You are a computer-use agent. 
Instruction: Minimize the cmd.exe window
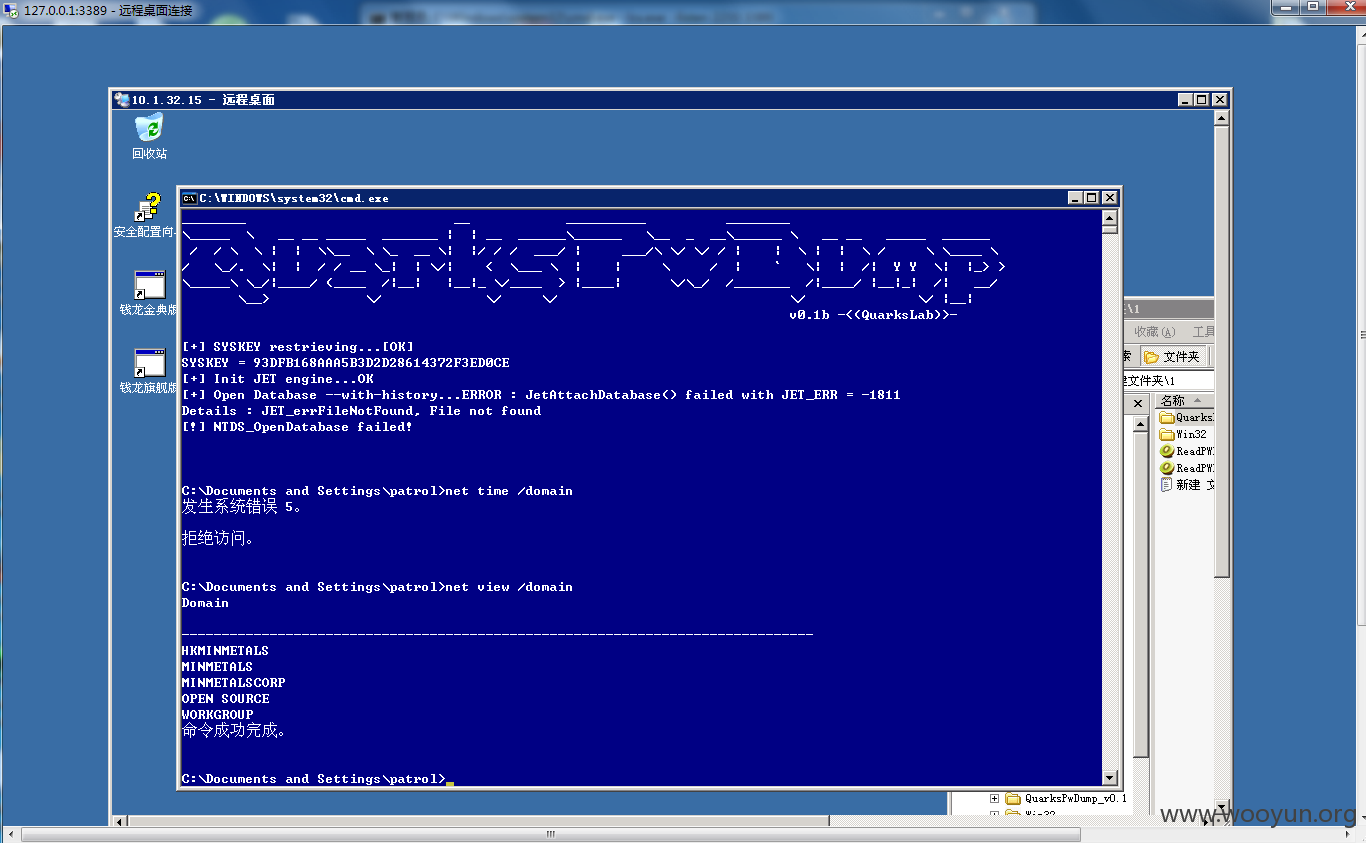click(x=1075, y=198)
